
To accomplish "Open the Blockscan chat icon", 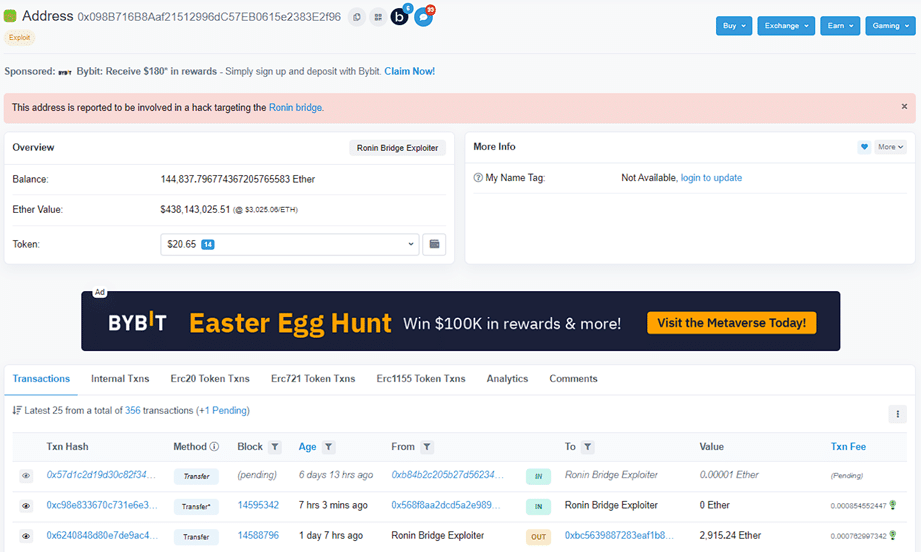I will coord(399,17).
